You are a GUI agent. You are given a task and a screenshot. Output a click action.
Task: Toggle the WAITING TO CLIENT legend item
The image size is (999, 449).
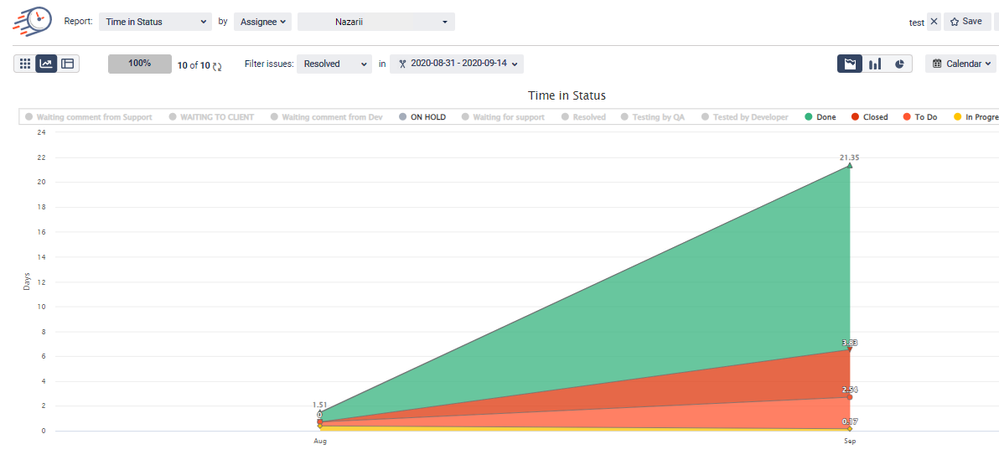tap(212, 117)
